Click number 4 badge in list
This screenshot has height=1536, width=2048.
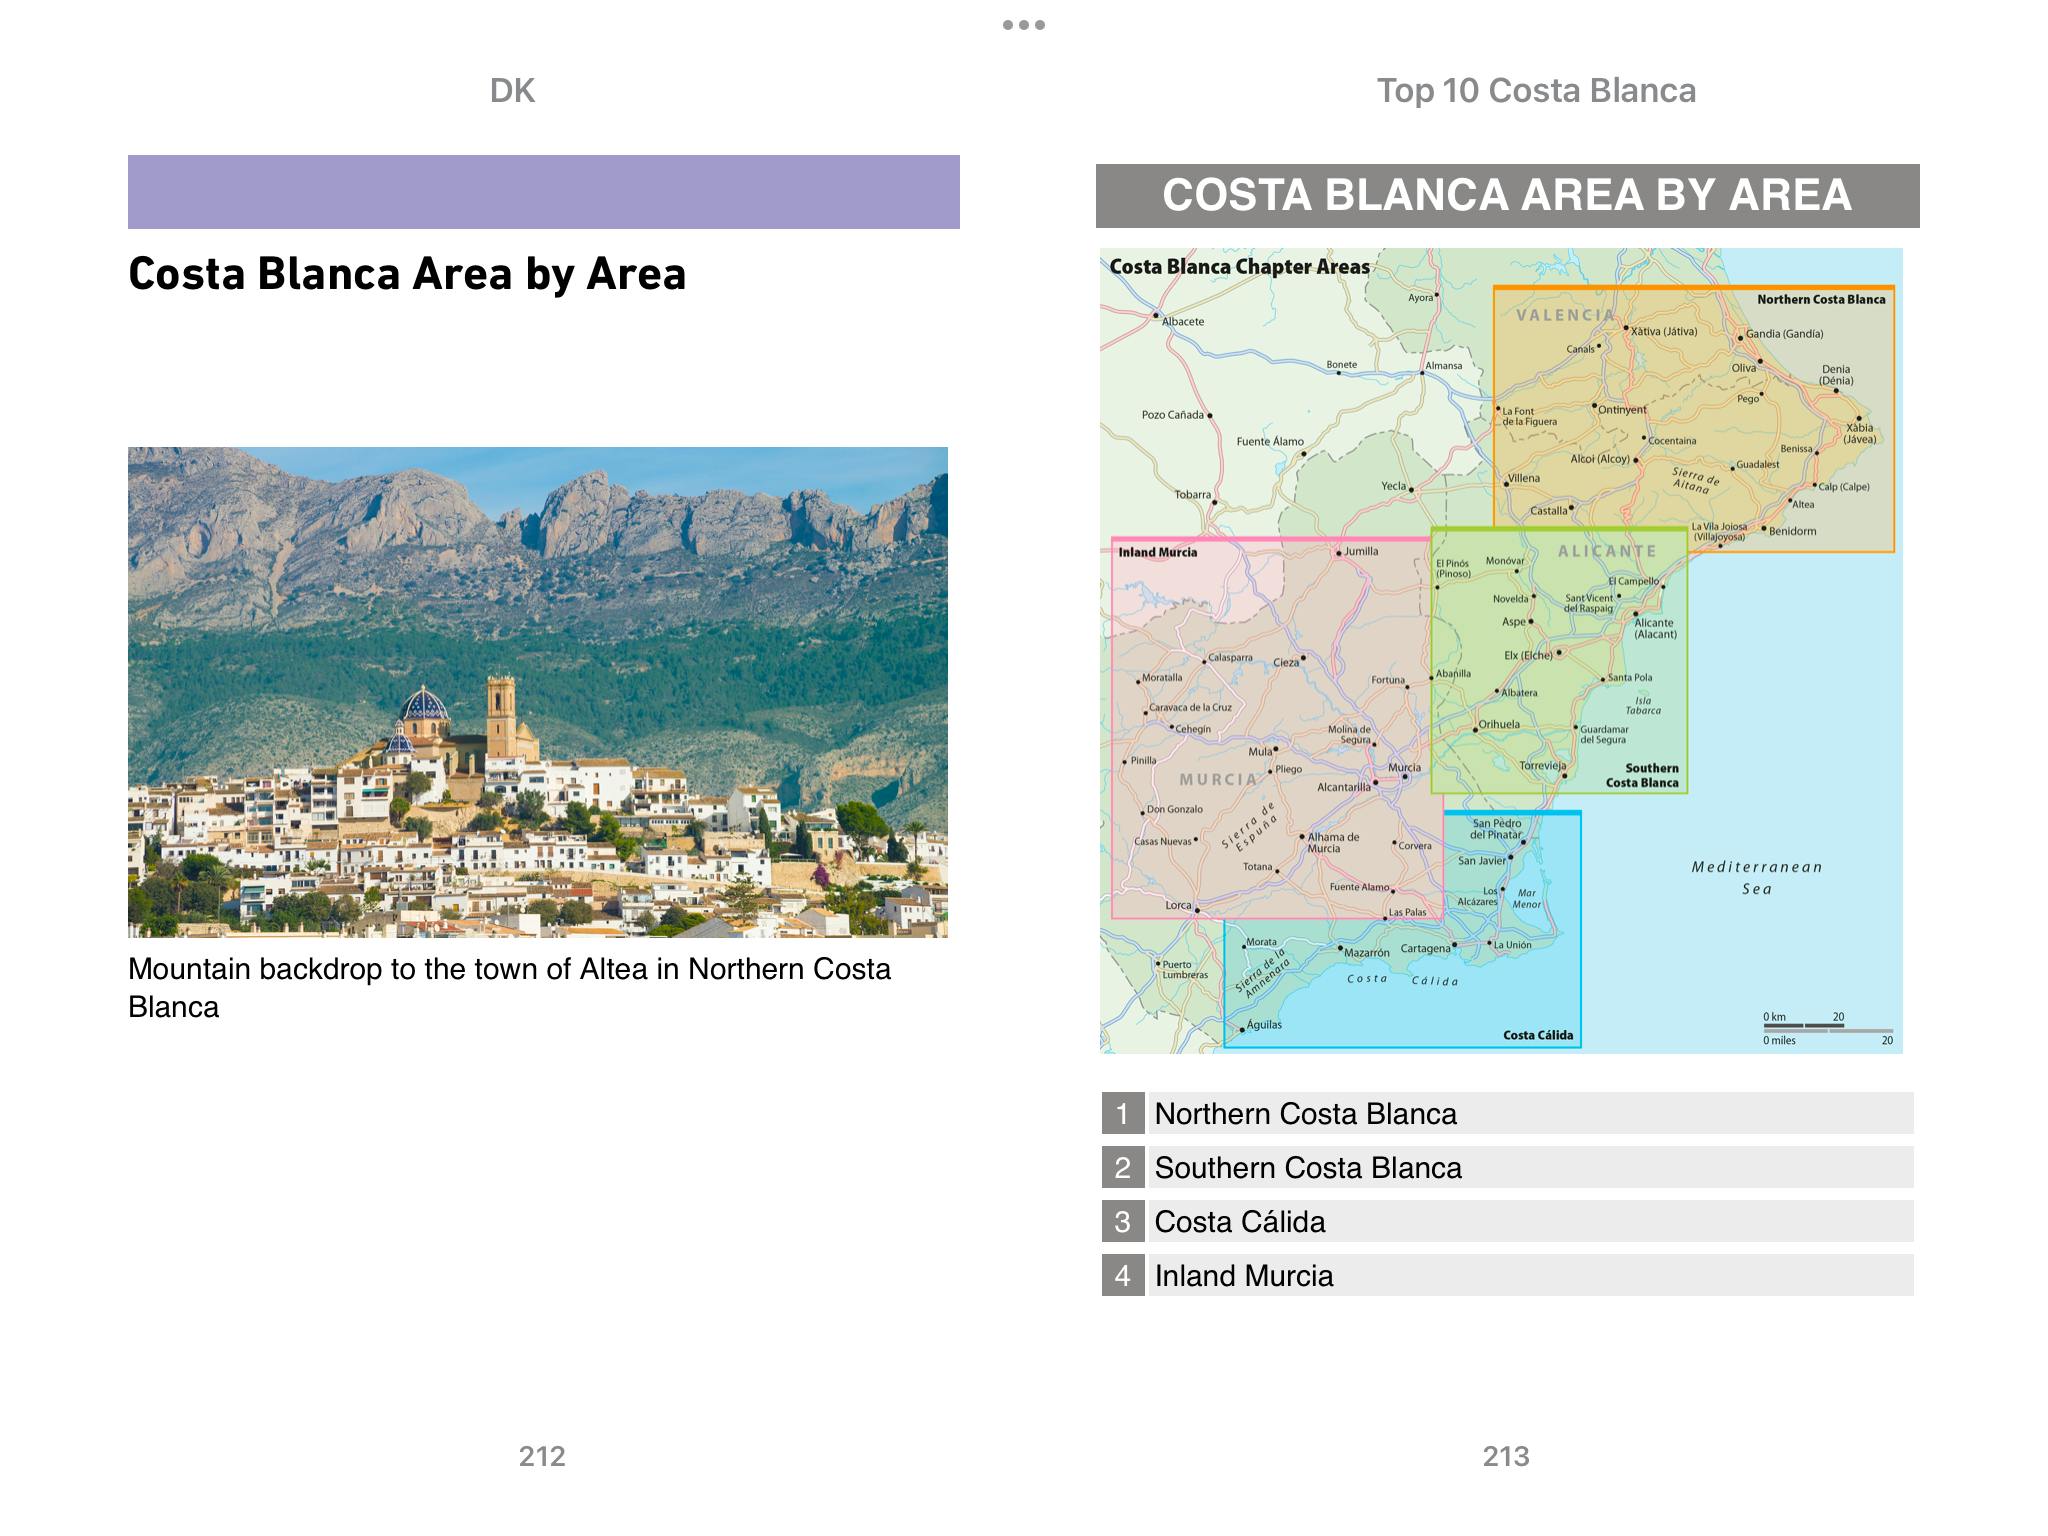[1122, 1275]
